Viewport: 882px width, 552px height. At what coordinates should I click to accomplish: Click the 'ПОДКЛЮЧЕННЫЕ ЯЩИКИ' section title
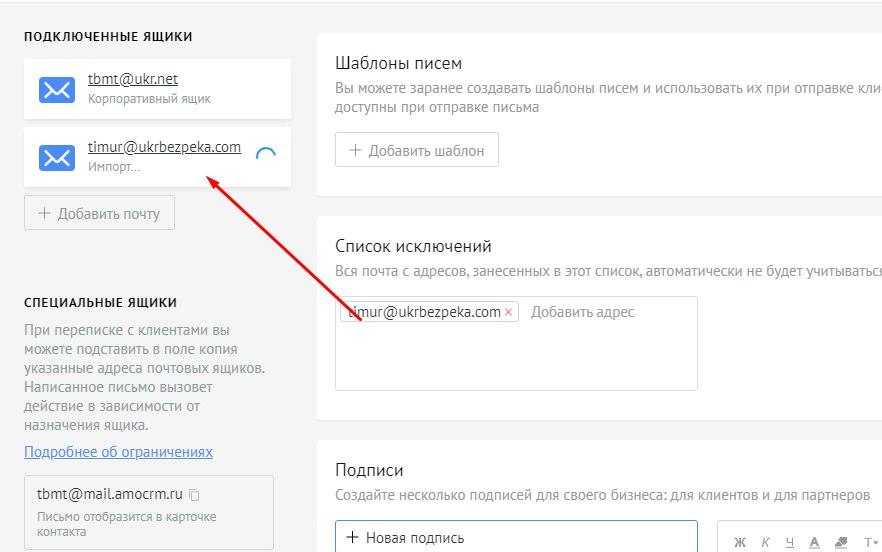pos(108,37)
